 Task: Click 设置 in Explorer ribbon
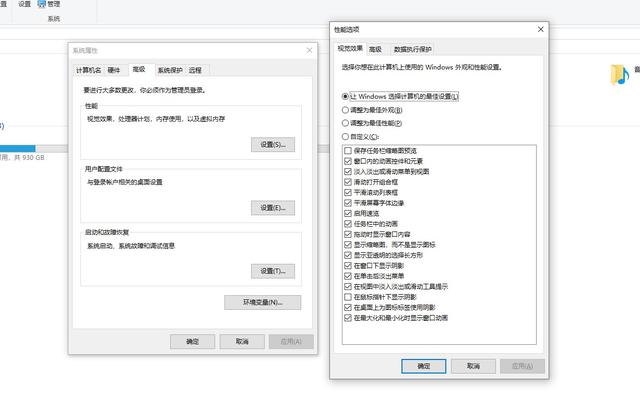[24, 4]
